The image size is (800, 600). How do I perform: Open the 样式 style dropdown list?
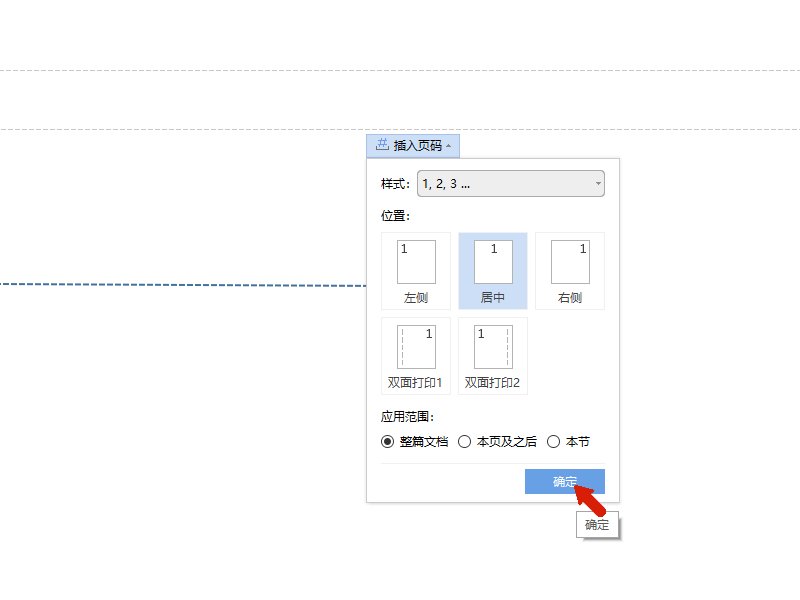click(597, 183)
